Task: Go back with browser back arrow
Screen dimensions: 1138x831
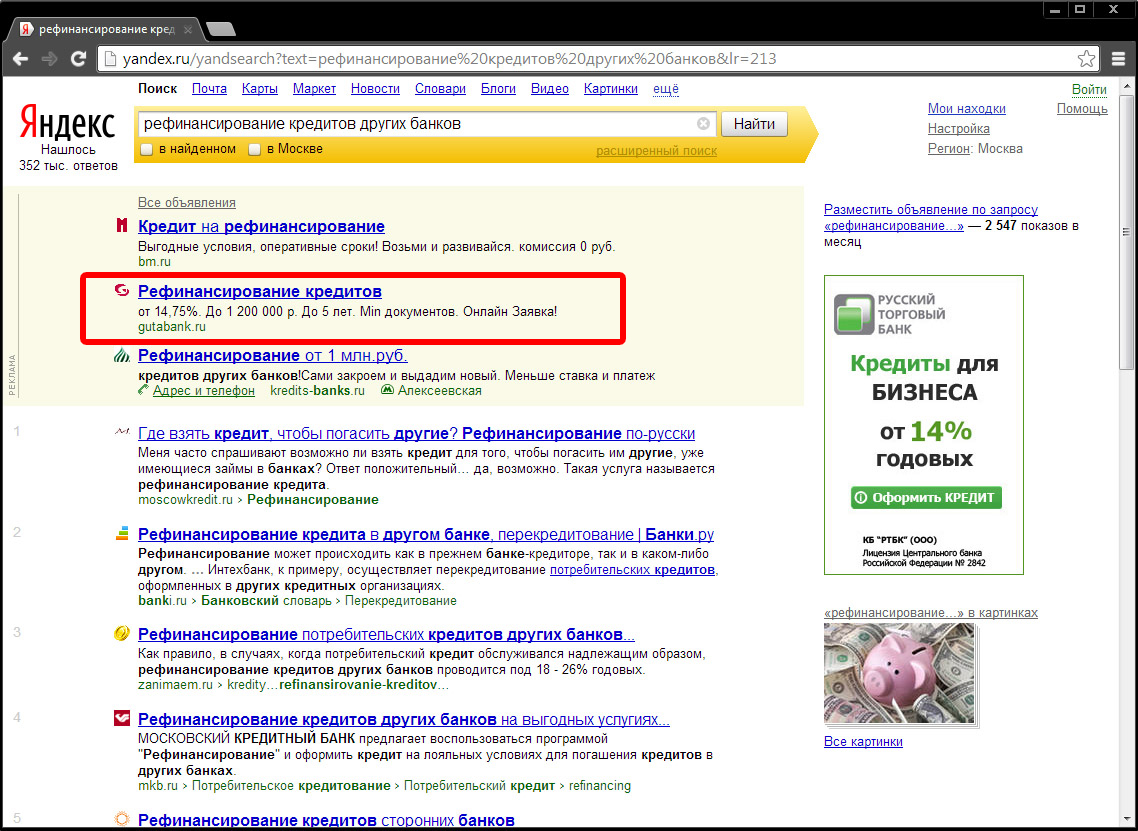Action: [20, 59]
